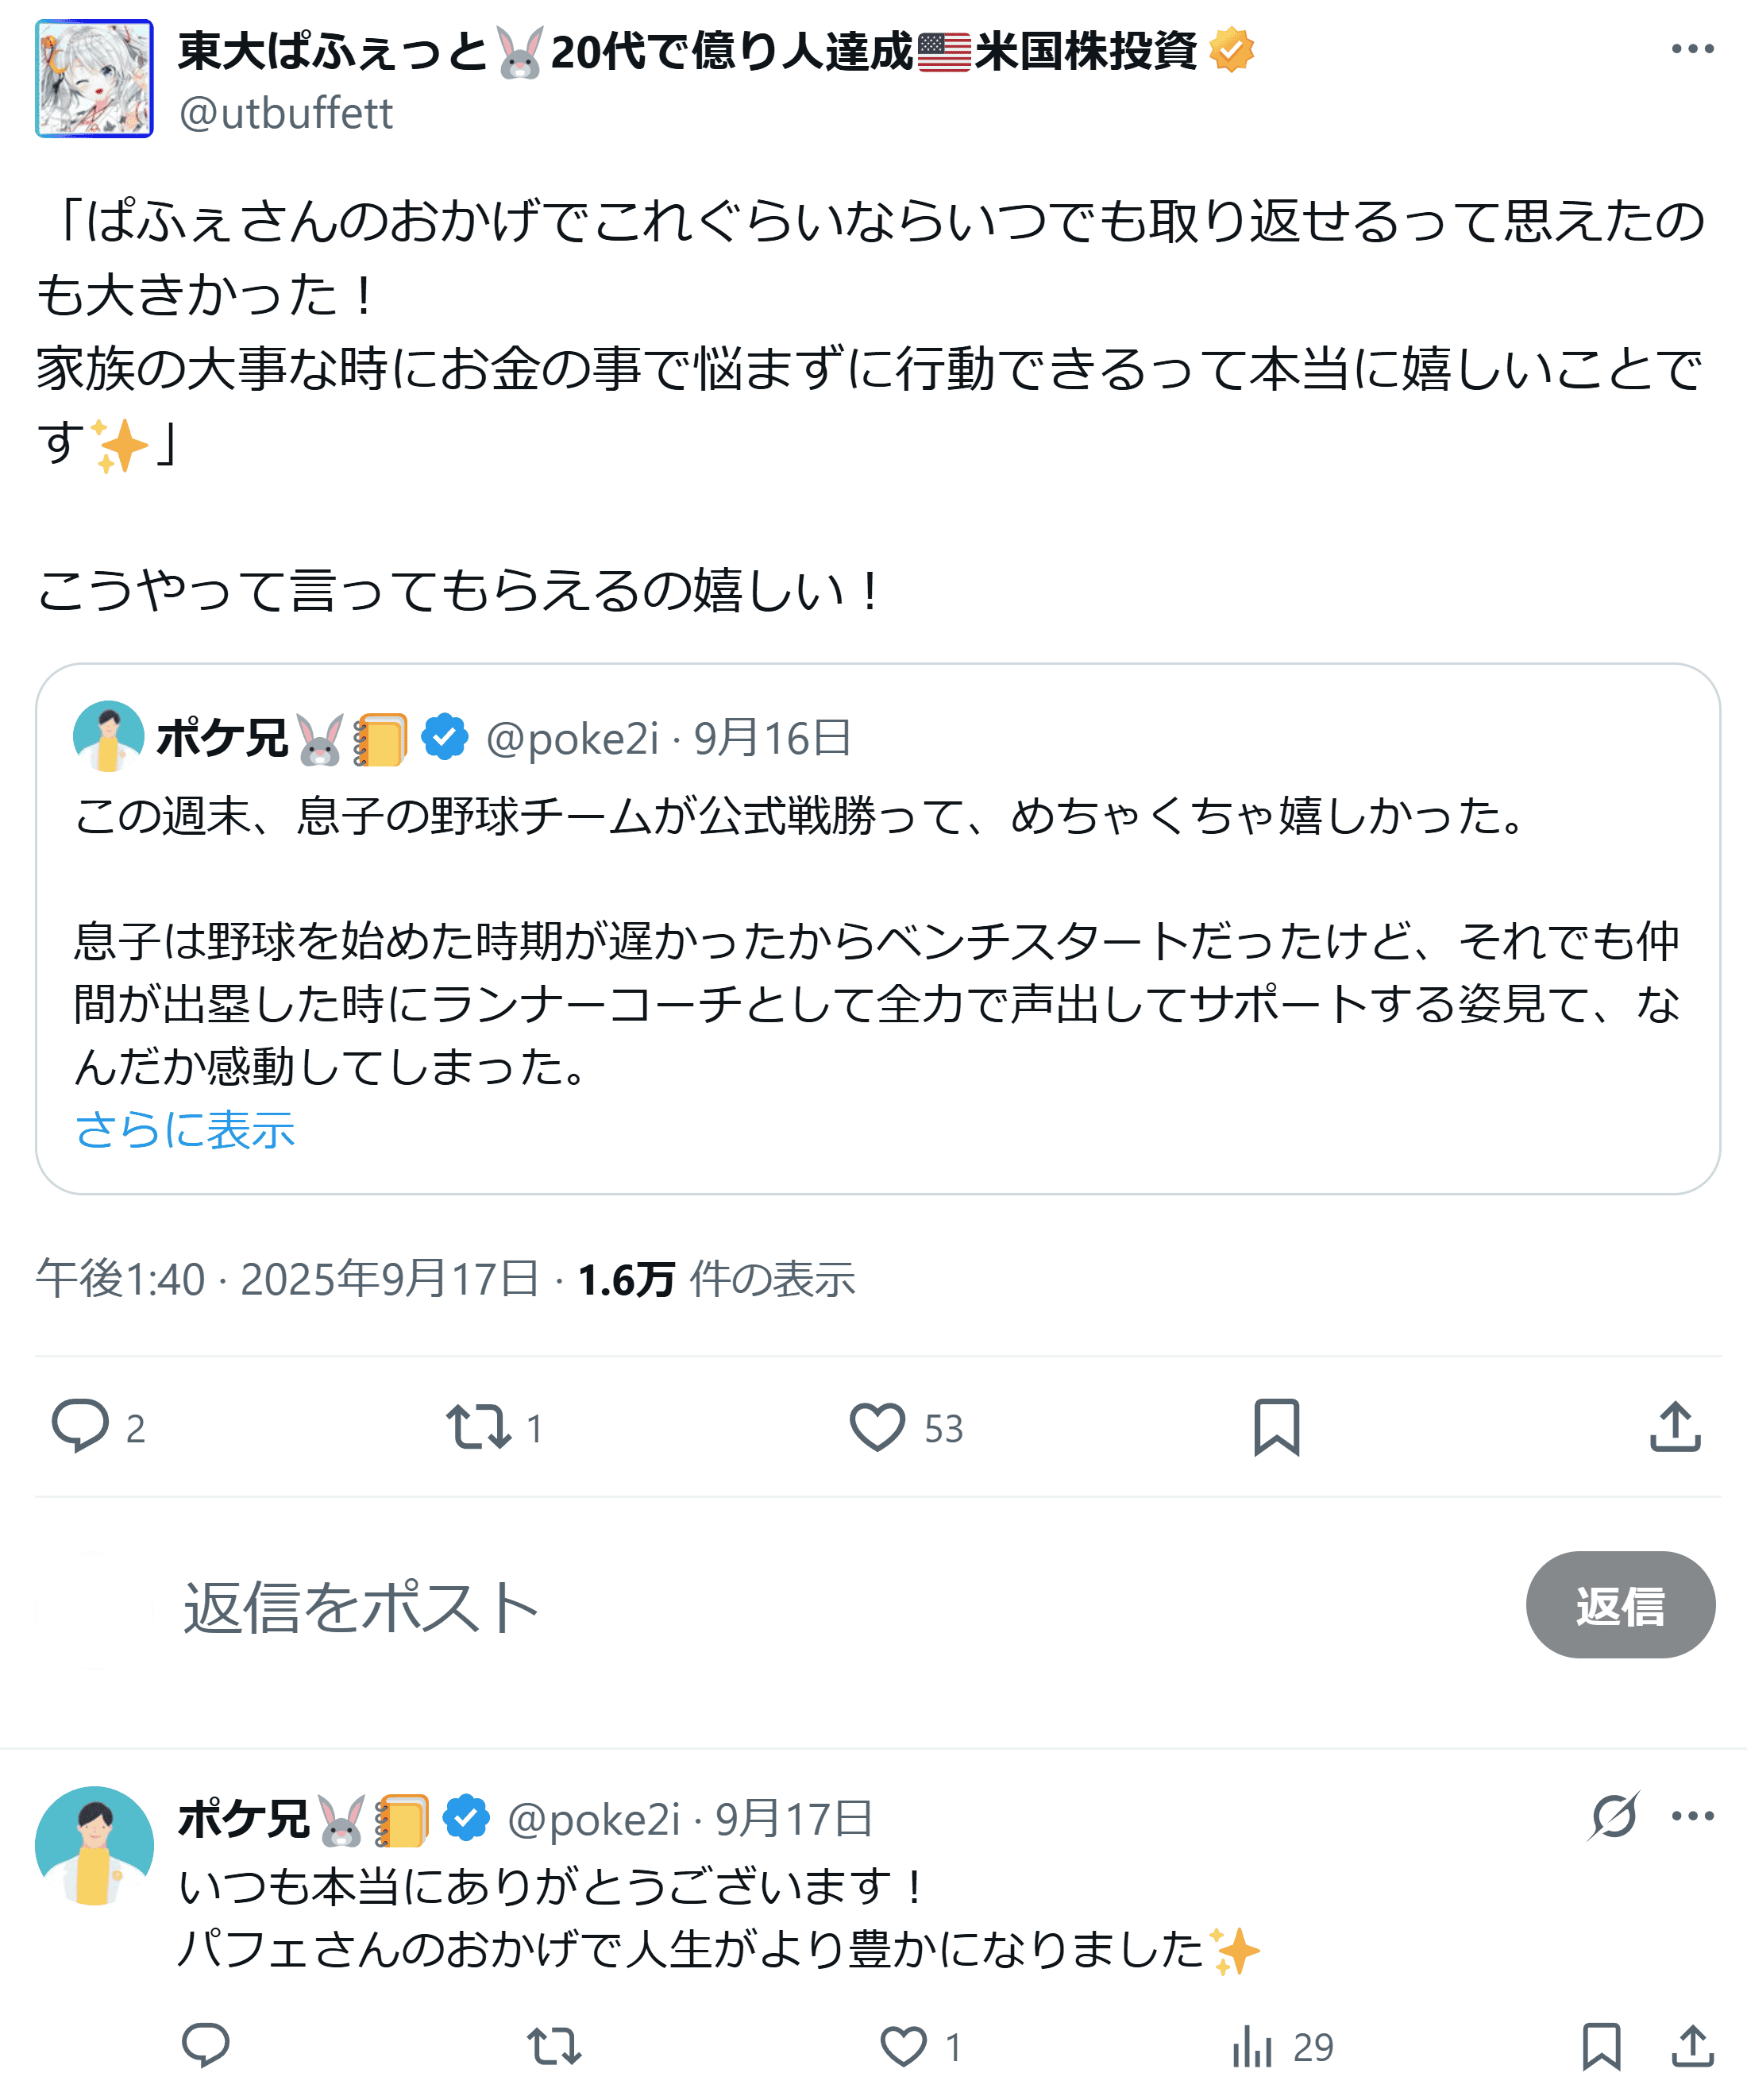The height and width of the screenshot is (2100, 1747).
Task: Open poke2i's avatar in the reply
Action: tap(94, 1845)
